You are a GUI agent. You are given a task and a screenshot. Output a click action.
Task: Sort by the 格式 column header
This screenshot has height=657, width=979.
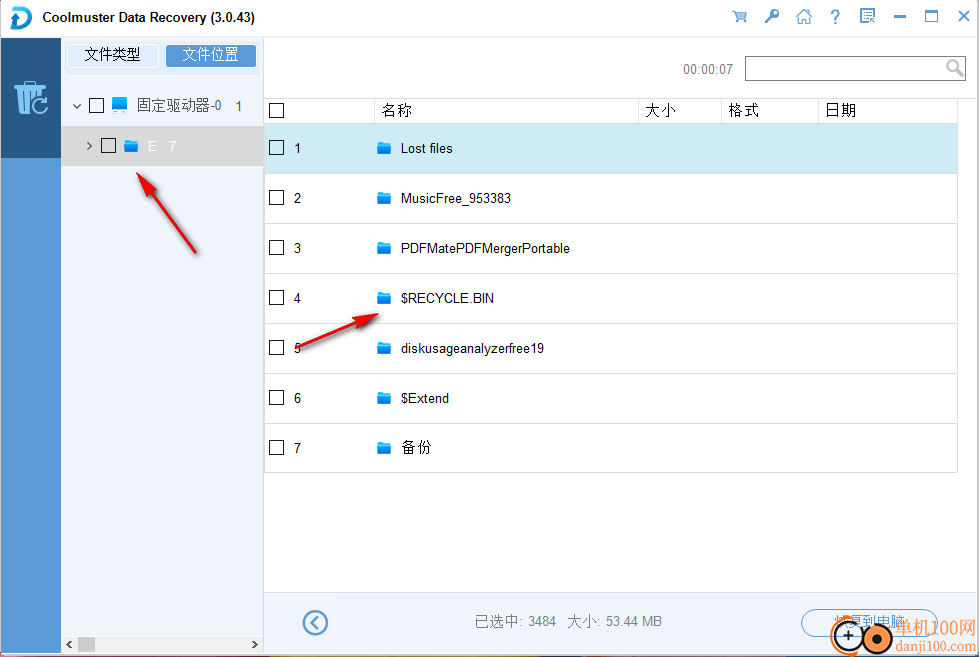point(770,111)
